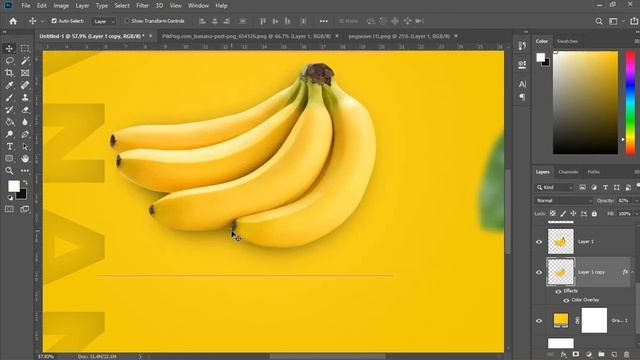Toggle the Auto-Select checkbox

54,21
